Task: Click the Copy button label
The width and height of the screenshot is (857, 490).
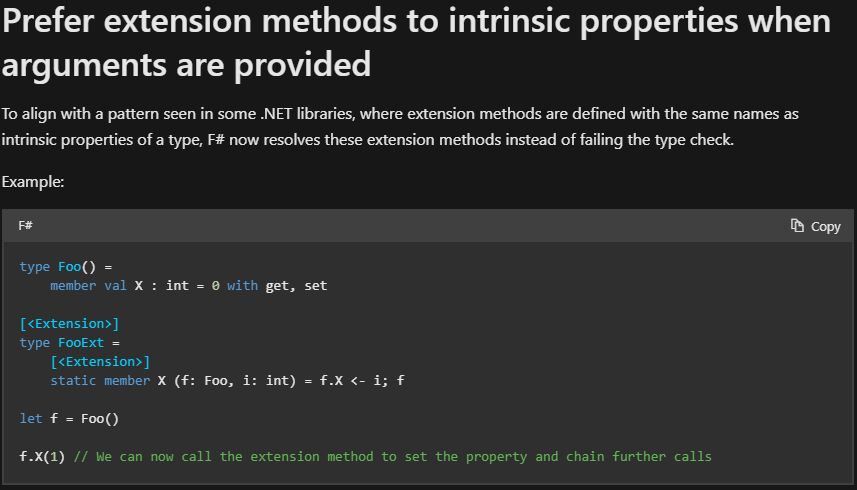Action: 825,227
